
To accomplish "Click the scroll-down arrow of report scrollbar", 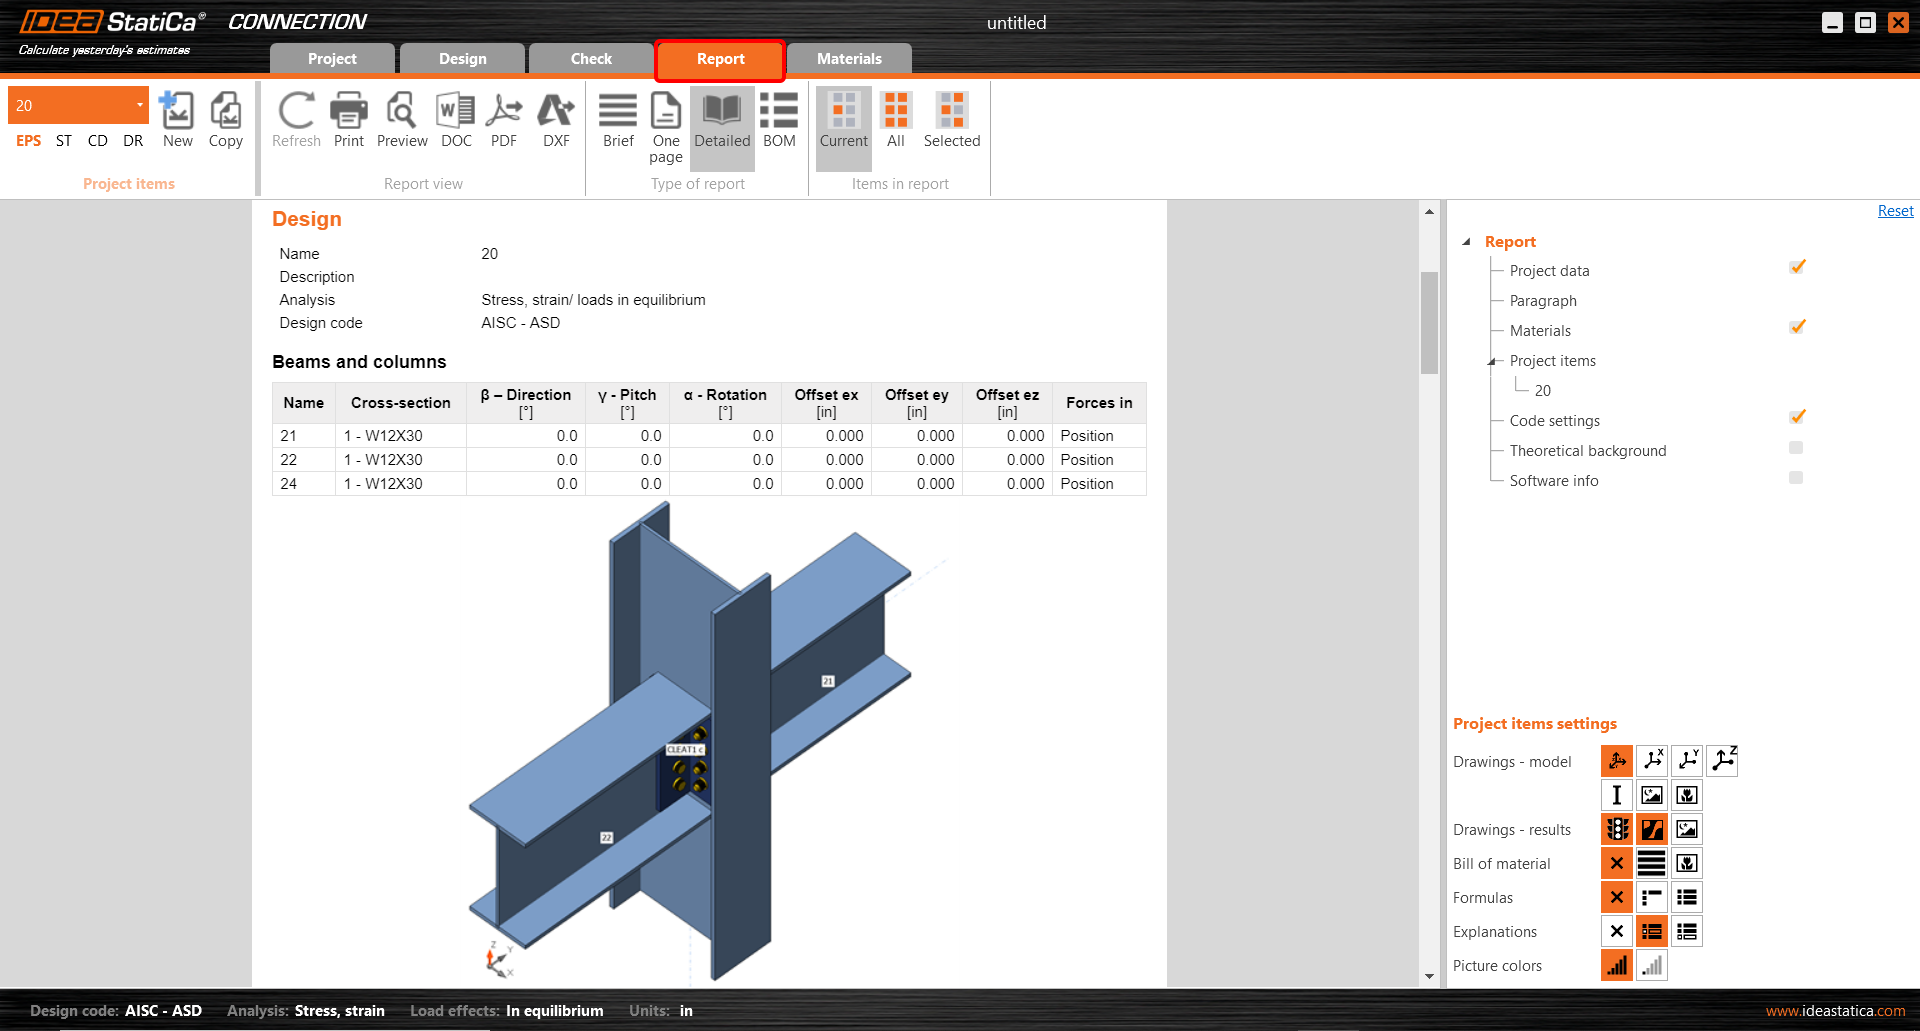I will [x=1429, y=976].
